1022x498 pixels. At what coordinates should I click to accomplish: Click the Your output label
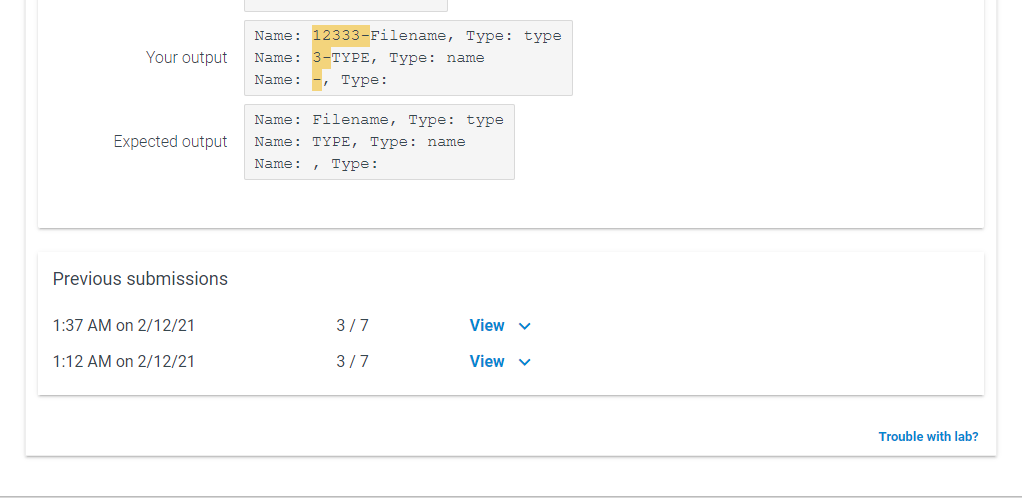coord(186,57)
